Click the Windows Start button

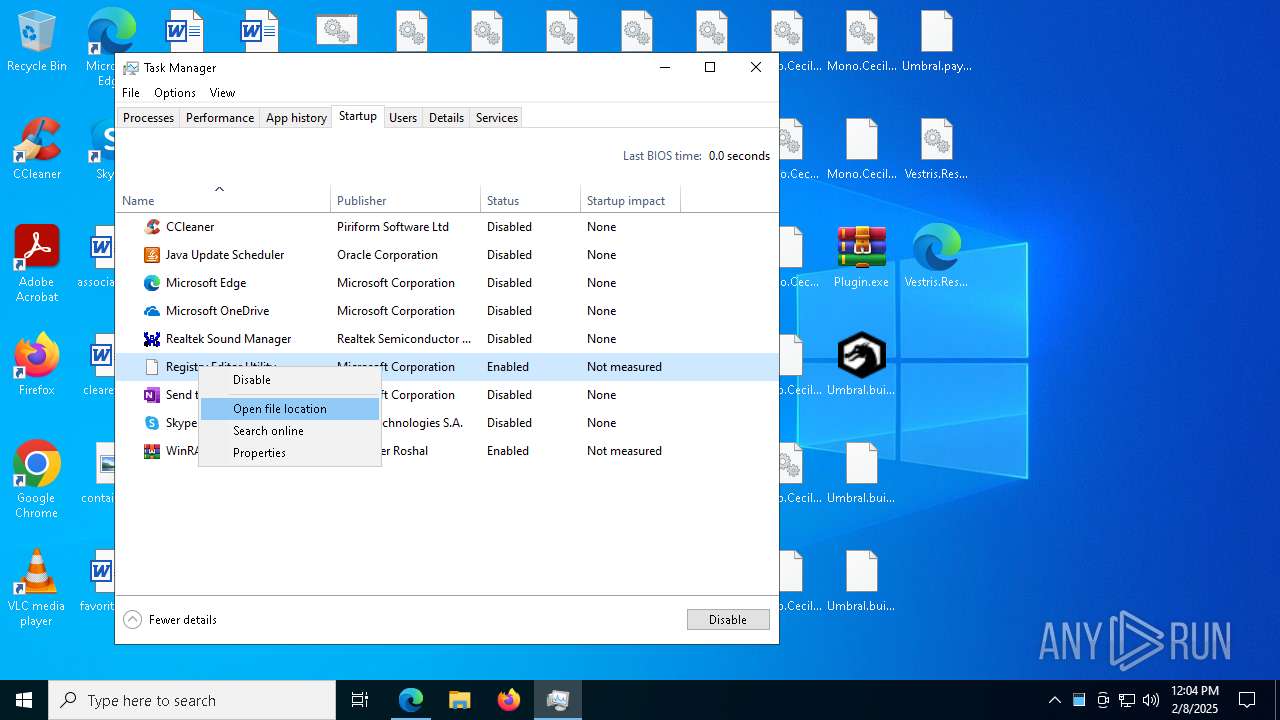pos(24,700)
